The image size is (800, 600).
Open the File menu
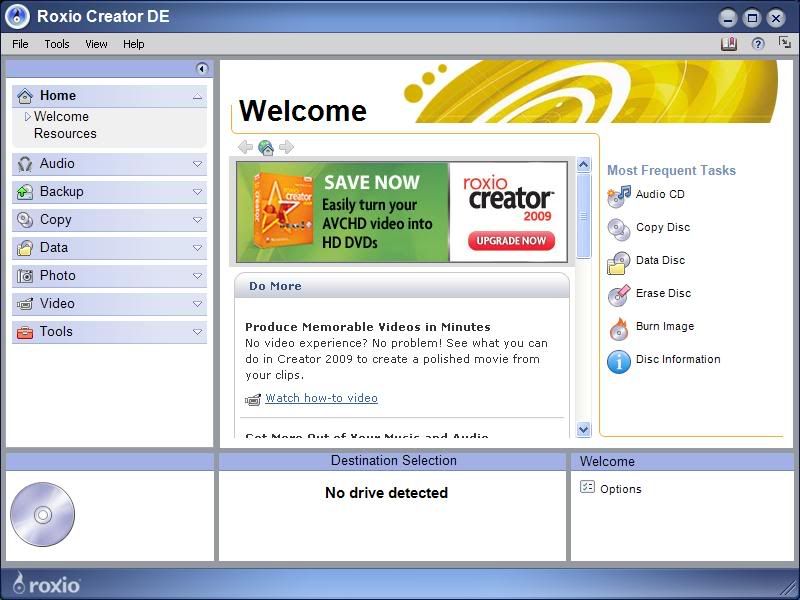(x=20, y=44)
